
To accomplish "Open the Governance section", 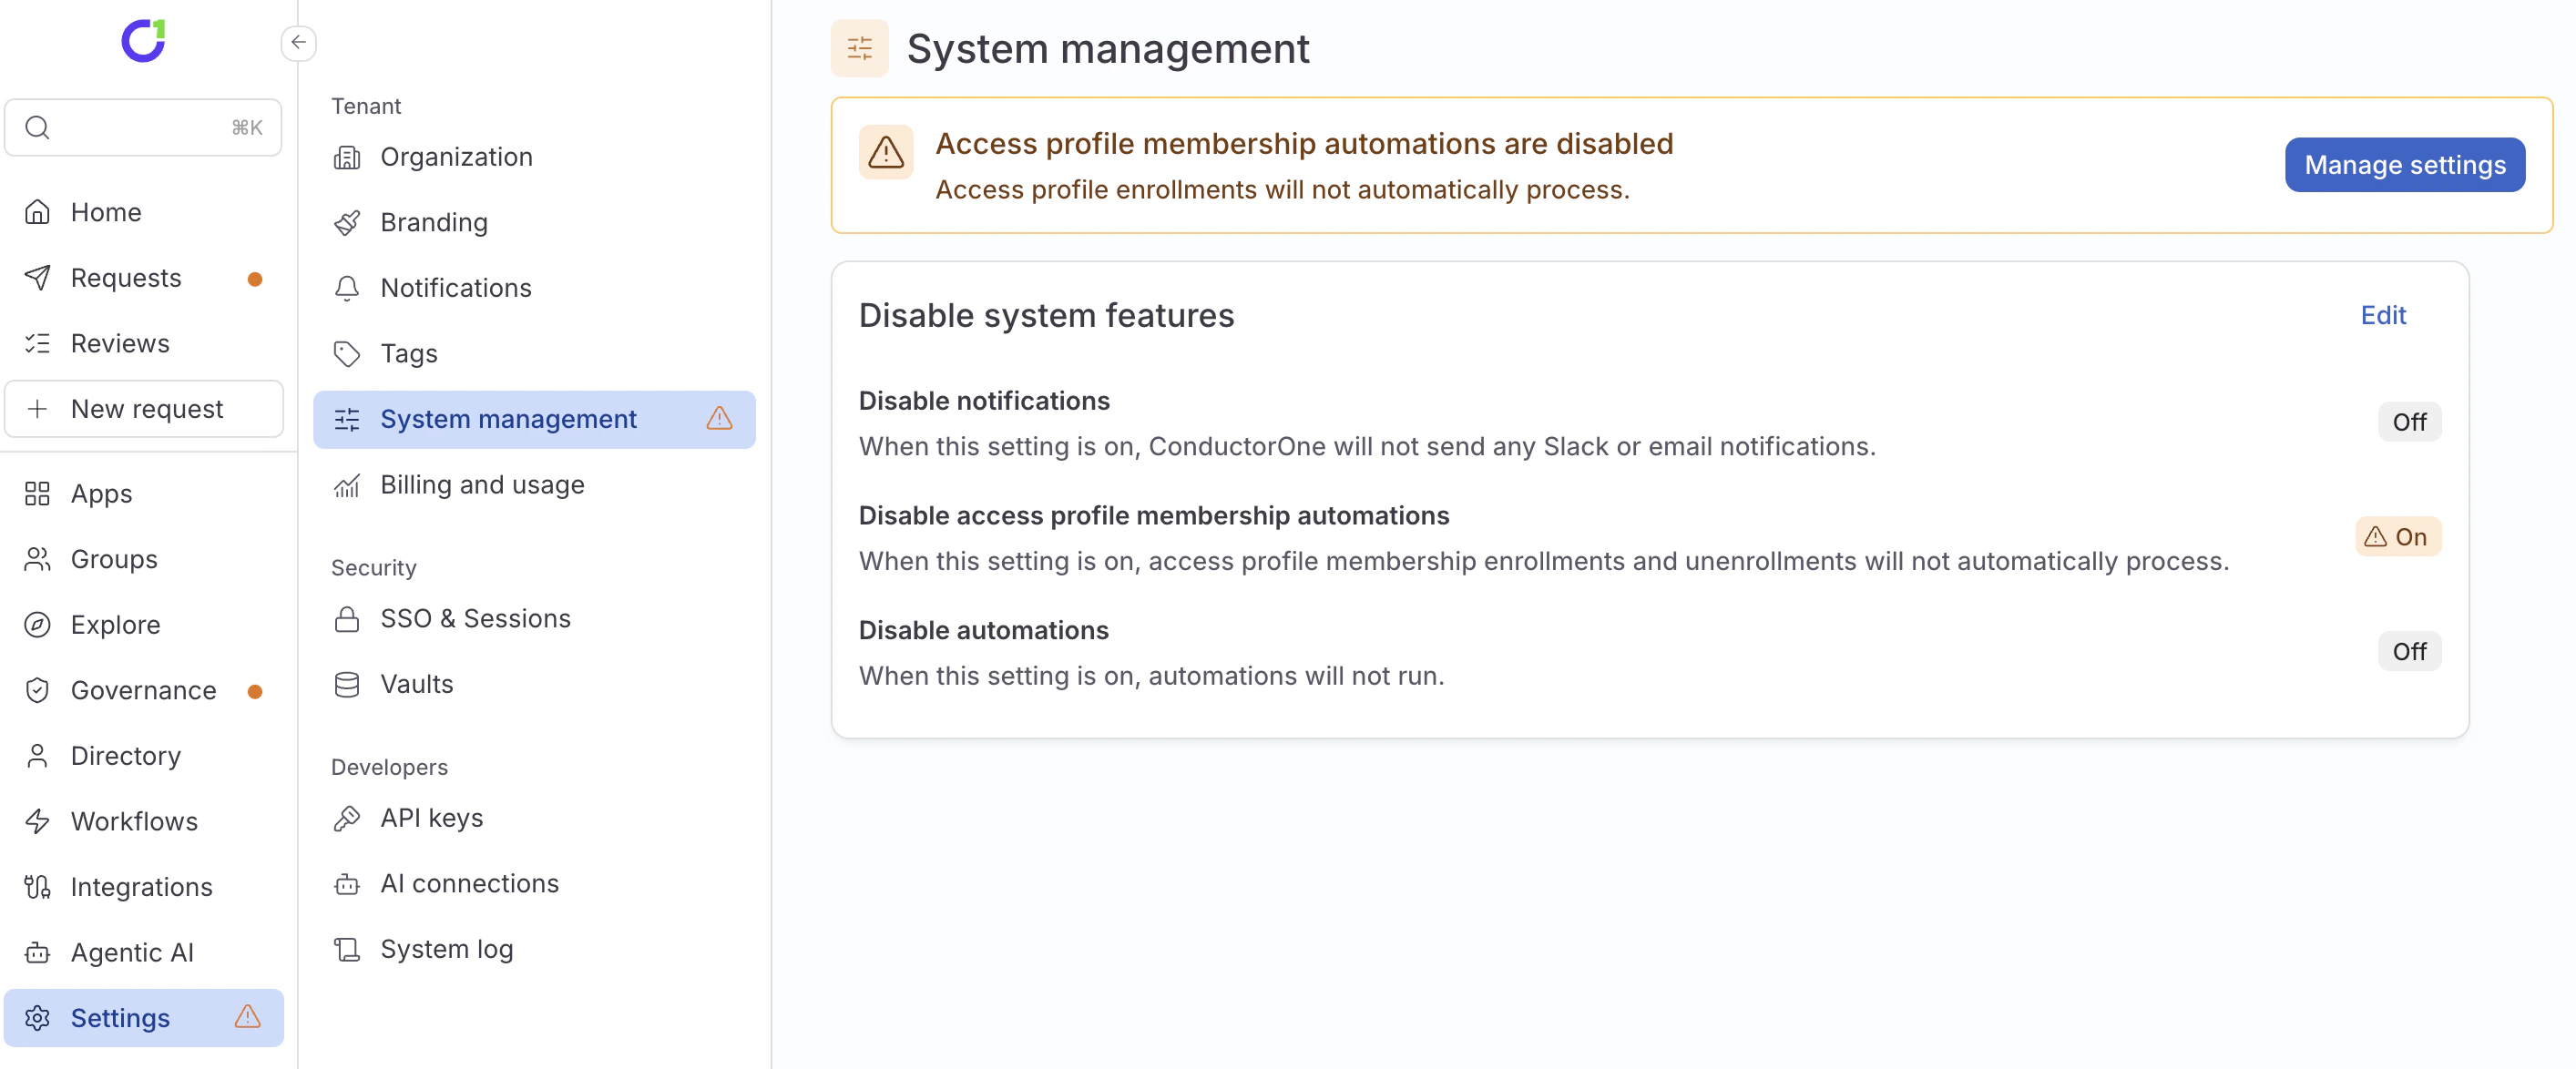I will [x=143, y=690].
